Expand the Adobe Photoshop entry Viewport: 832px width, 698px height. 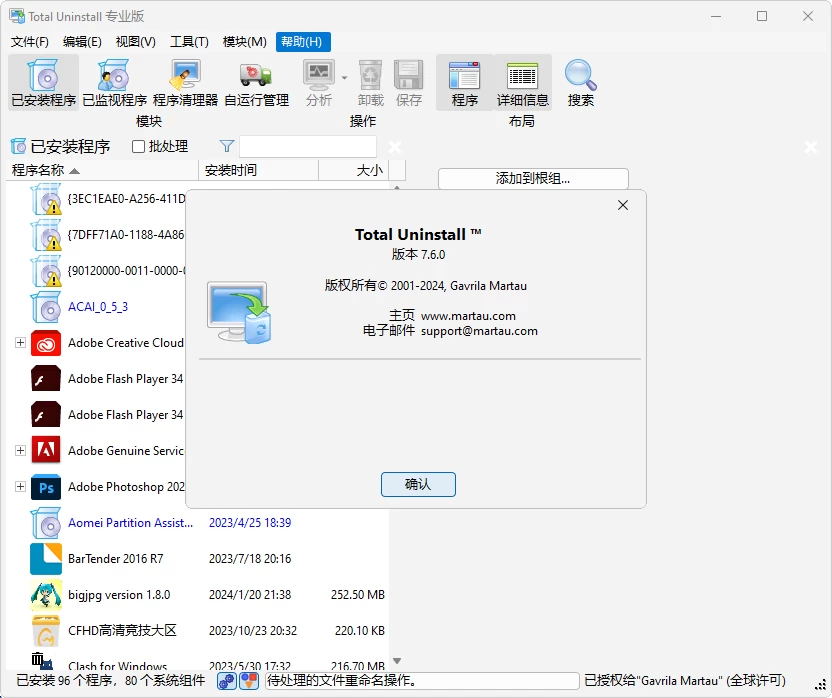(20, 486)
